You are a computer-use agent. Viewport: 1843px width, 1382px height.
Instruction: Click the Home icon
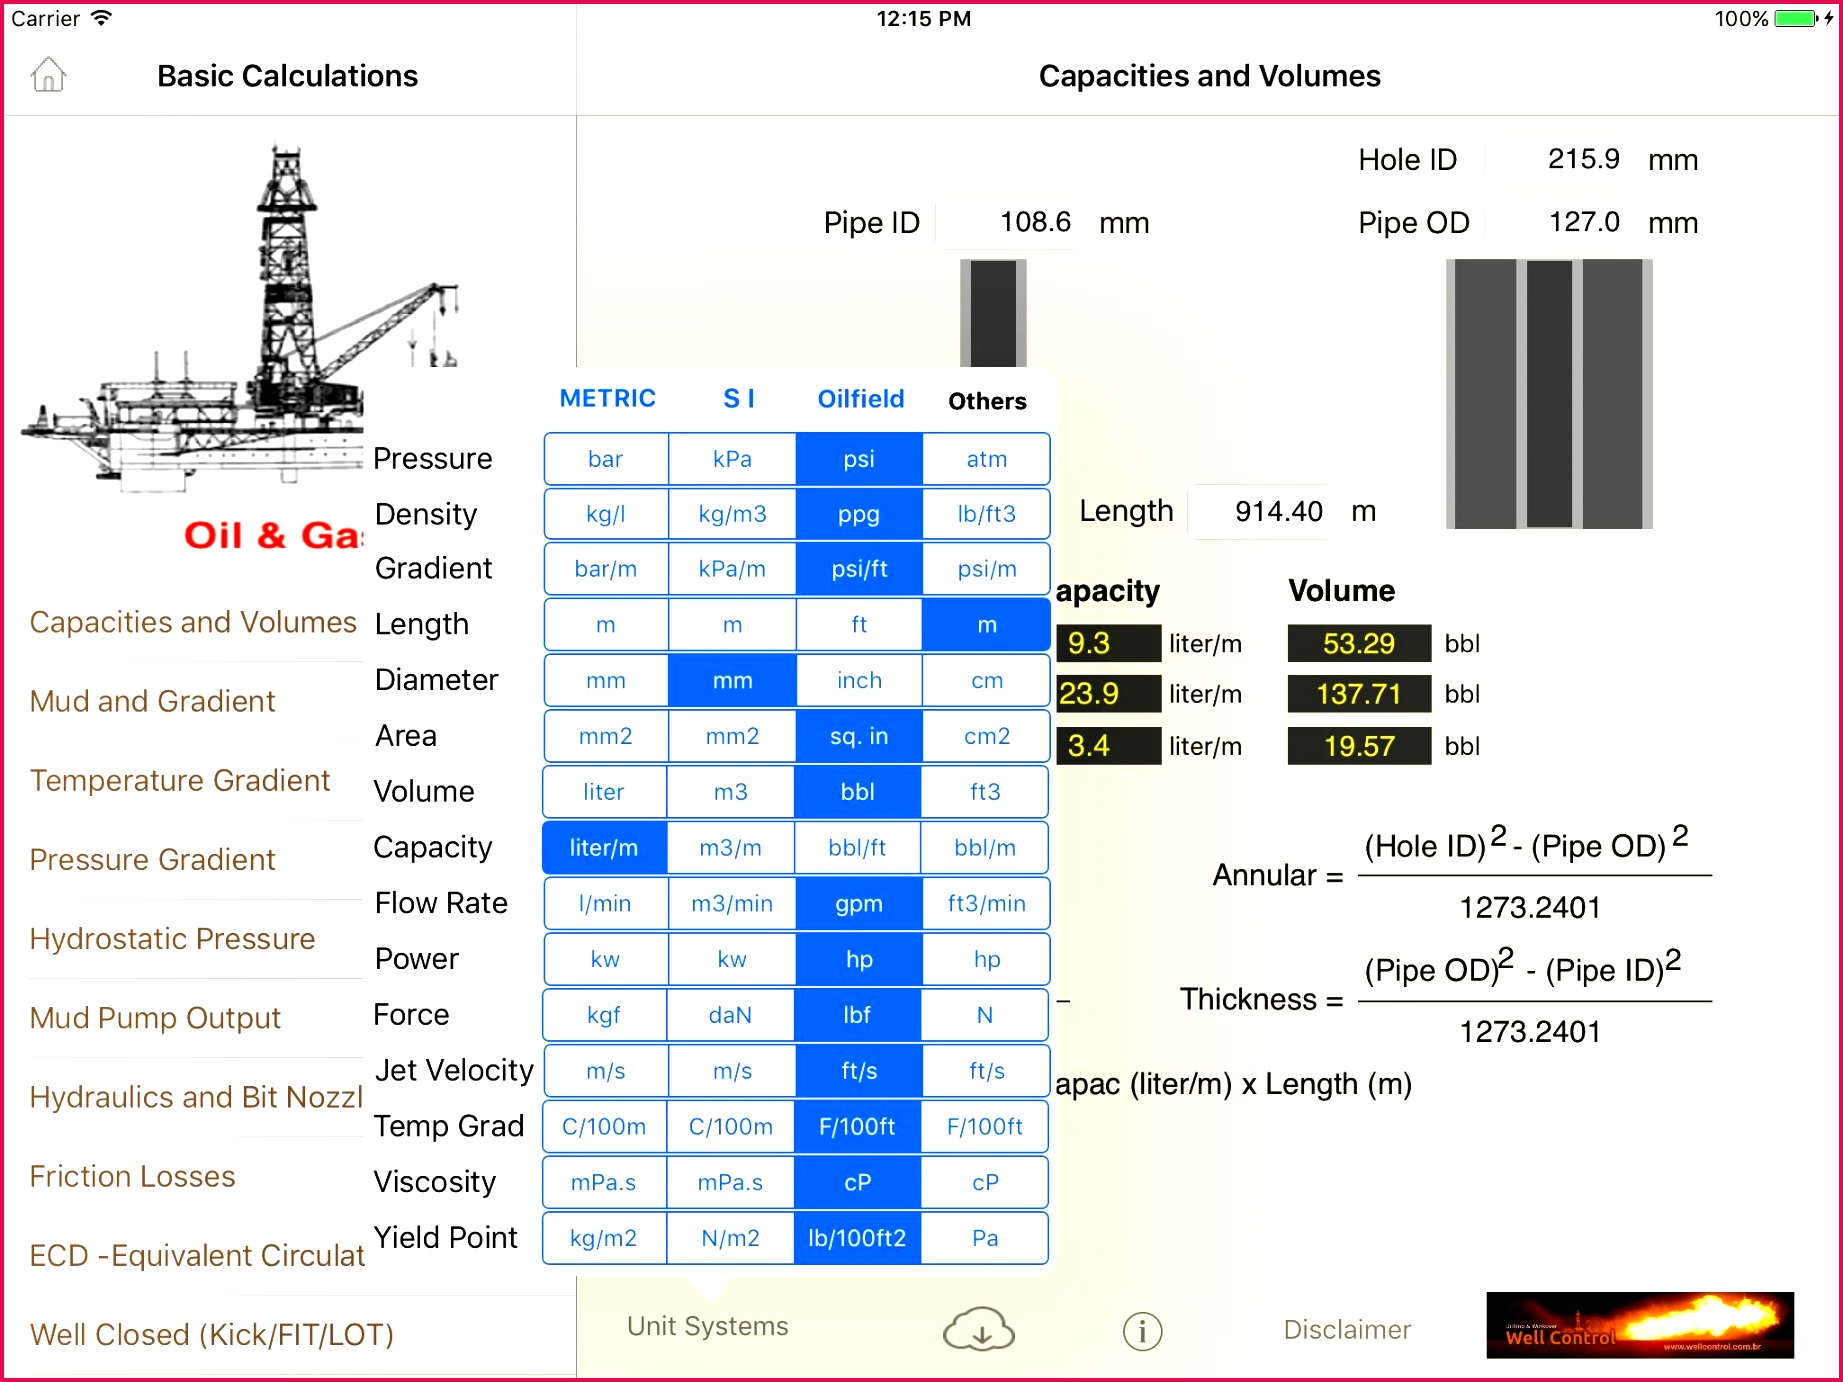pos(47,74)
